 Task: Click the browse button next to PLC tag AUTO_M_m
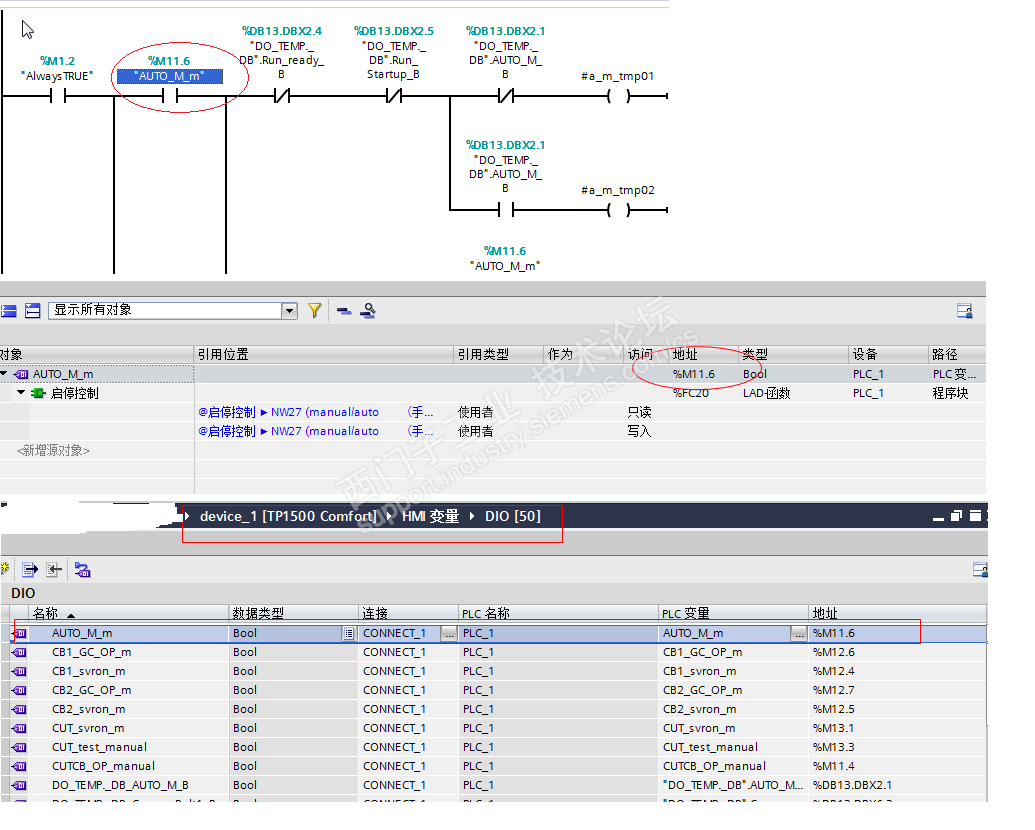(799, 634)
